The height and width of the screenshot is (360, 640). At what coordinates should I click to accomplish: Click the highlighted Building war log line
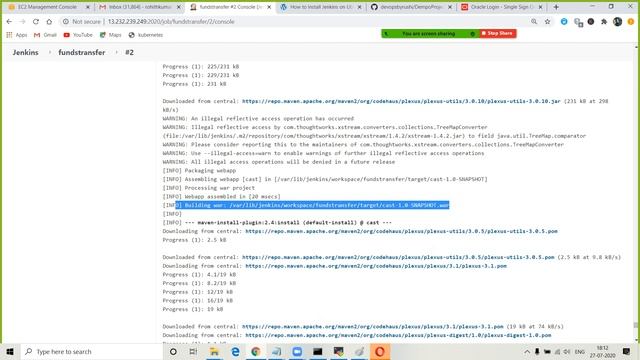pyautogui.click(x=306, y=205)
